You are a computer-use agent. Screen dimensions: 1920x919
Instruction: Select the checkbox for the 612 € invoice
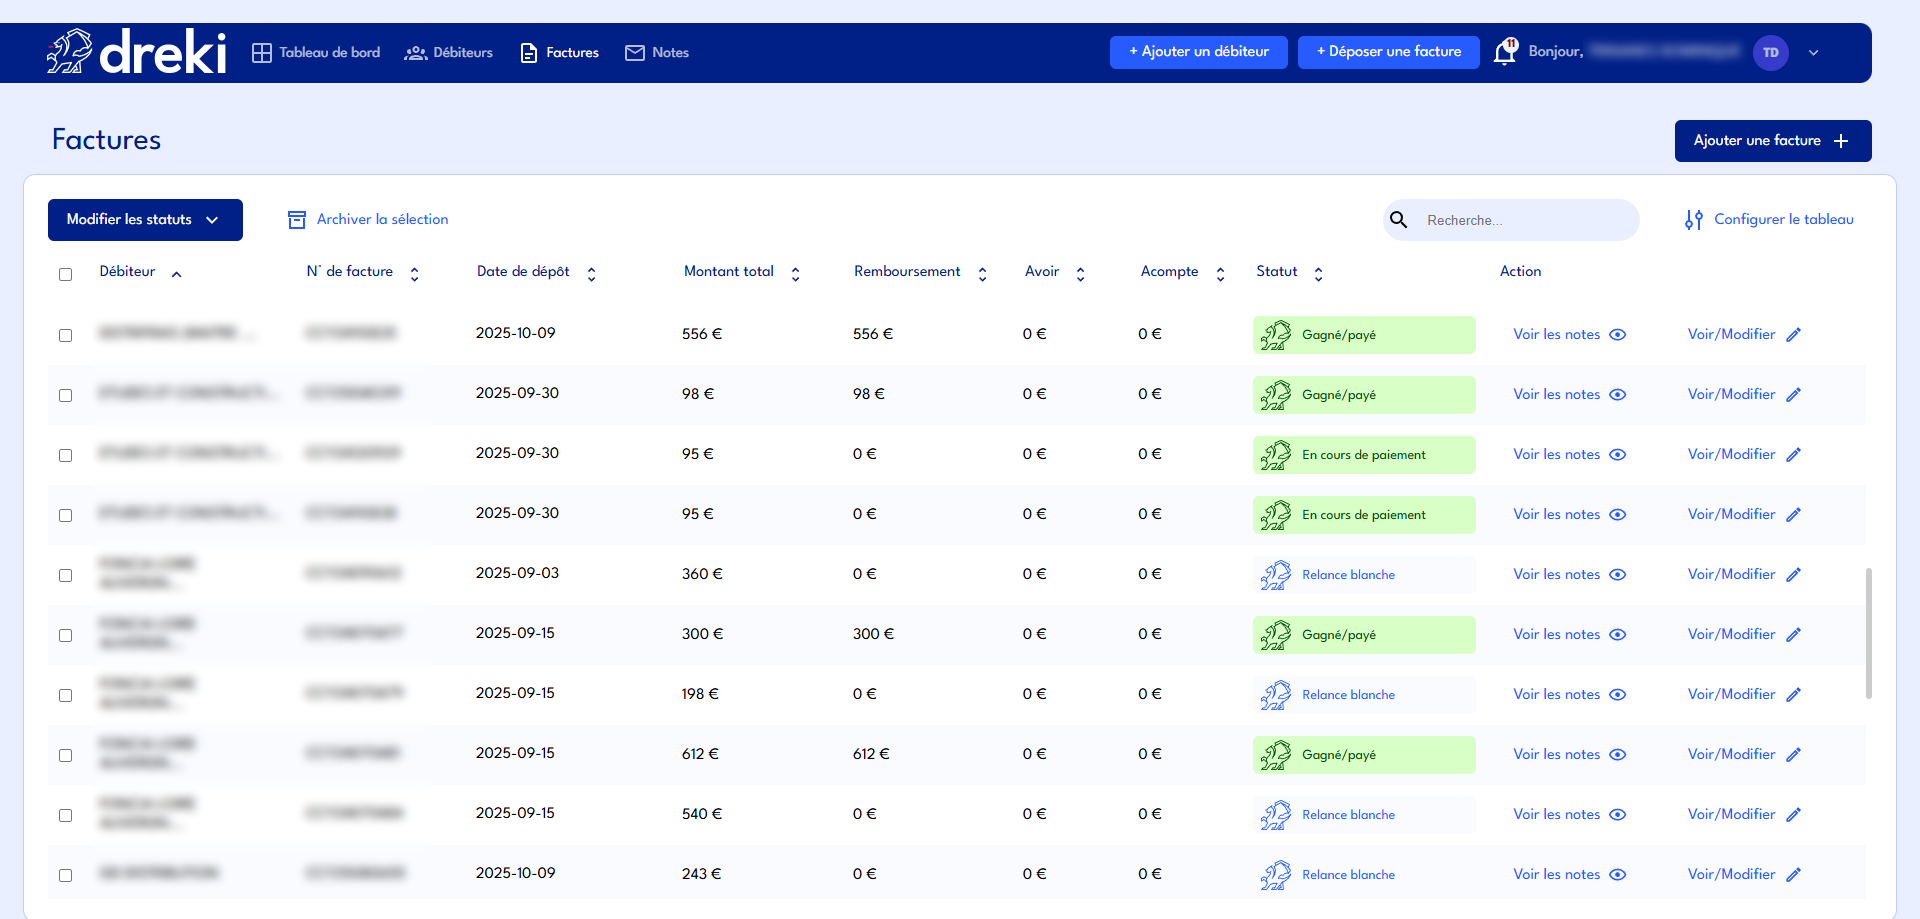point(66,755)
